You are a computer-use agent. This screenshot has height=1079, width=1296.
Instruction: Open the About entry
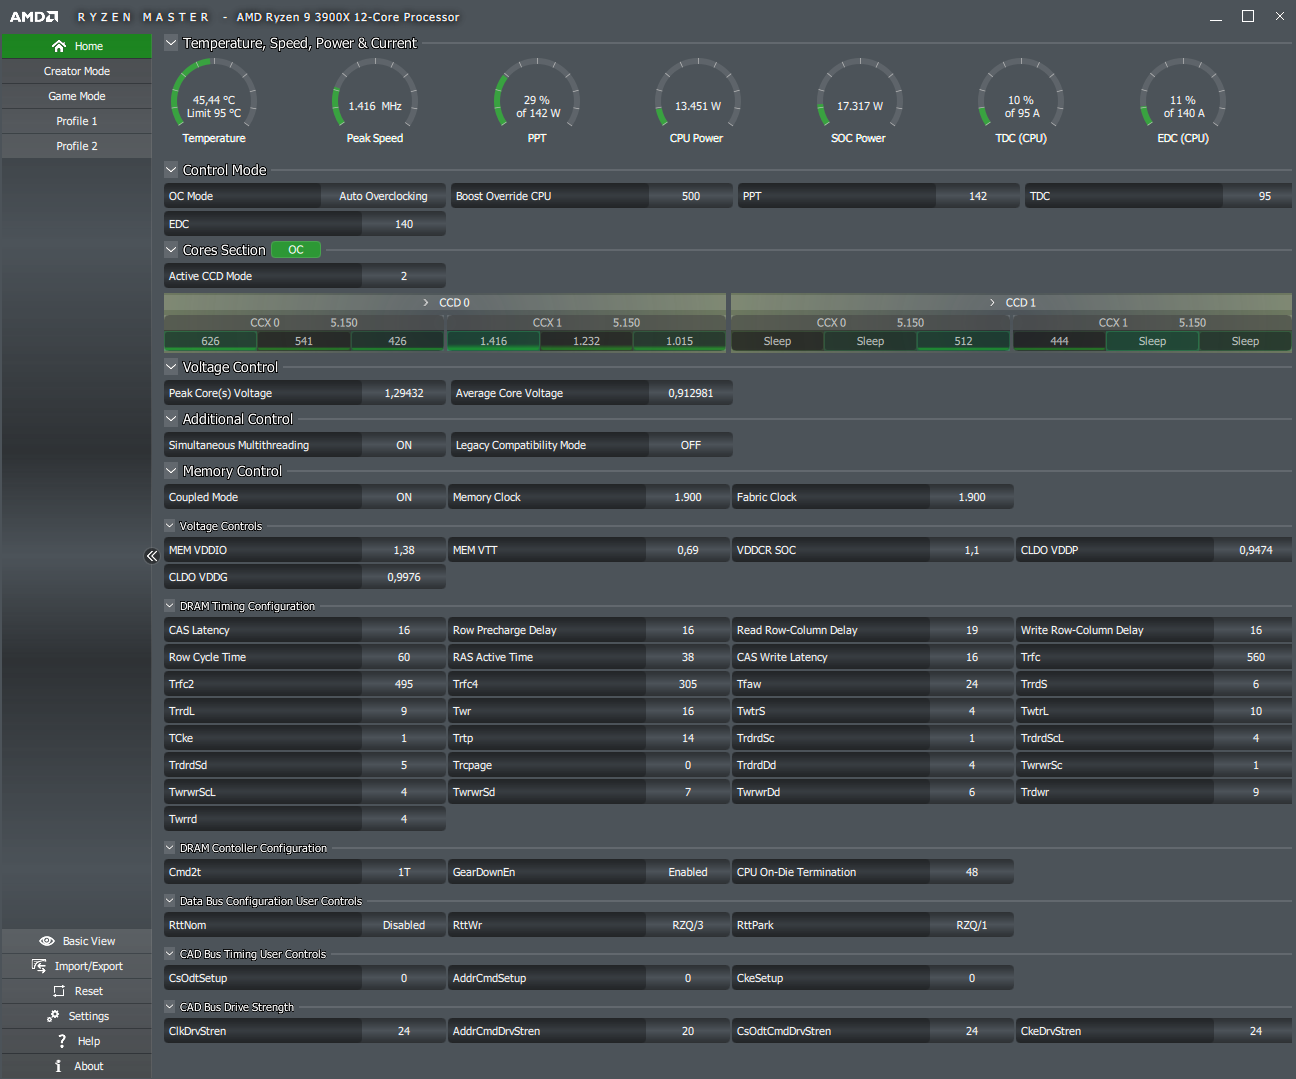pyautogui.click(x=77, y=1066)
